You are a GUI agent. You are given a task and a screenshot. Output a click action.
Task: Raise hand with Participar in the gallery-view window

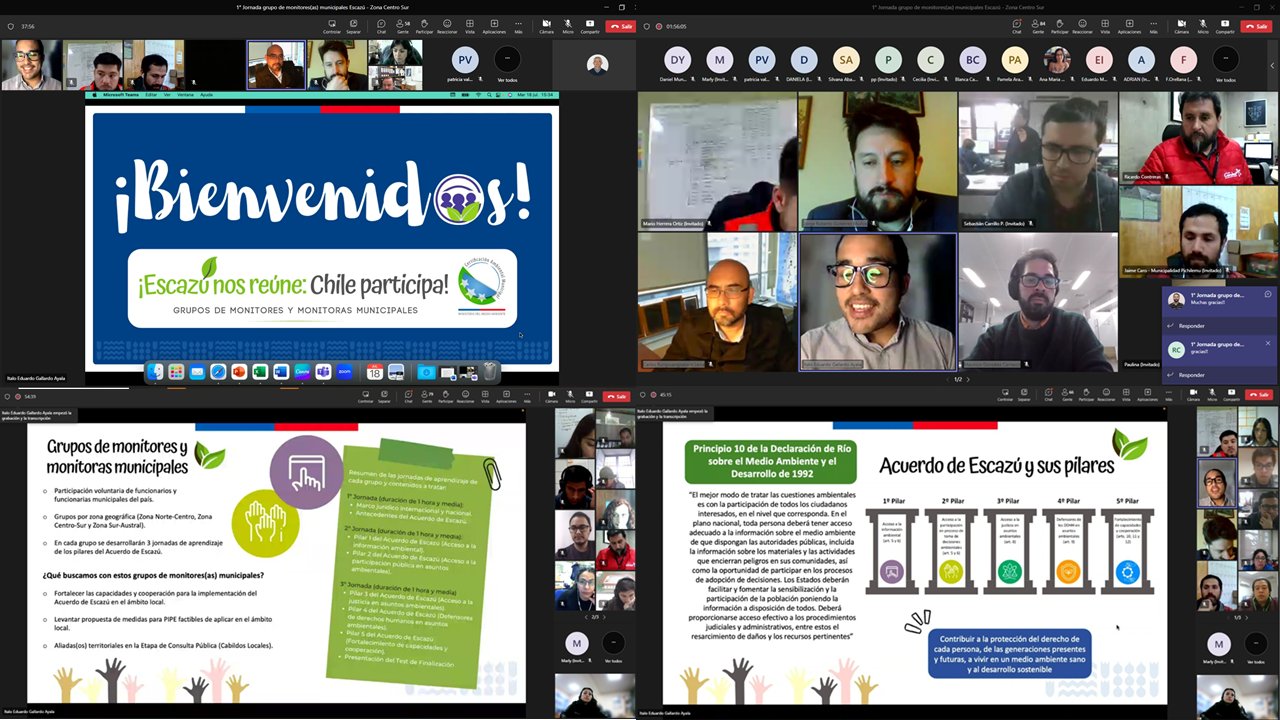pos(1060,25)
